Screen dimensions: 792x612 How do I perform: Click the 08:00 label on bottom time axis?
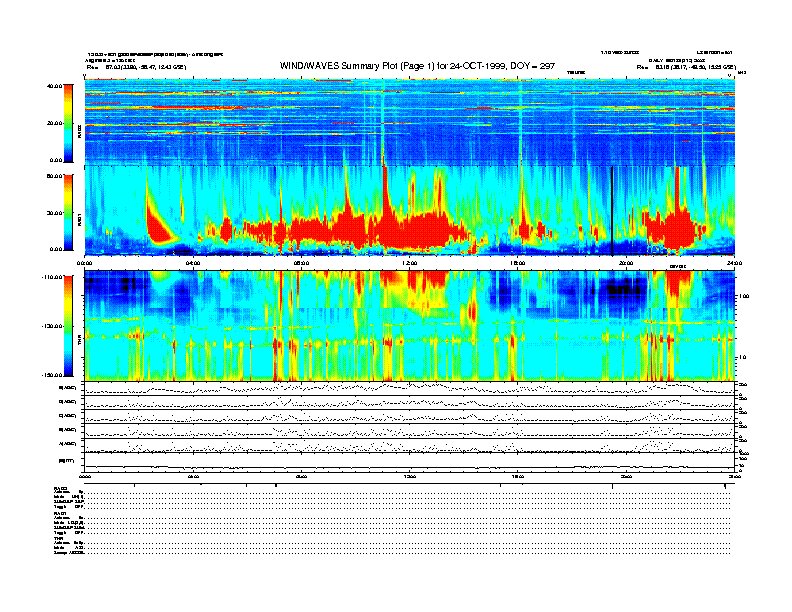click(x=301, y=476)
